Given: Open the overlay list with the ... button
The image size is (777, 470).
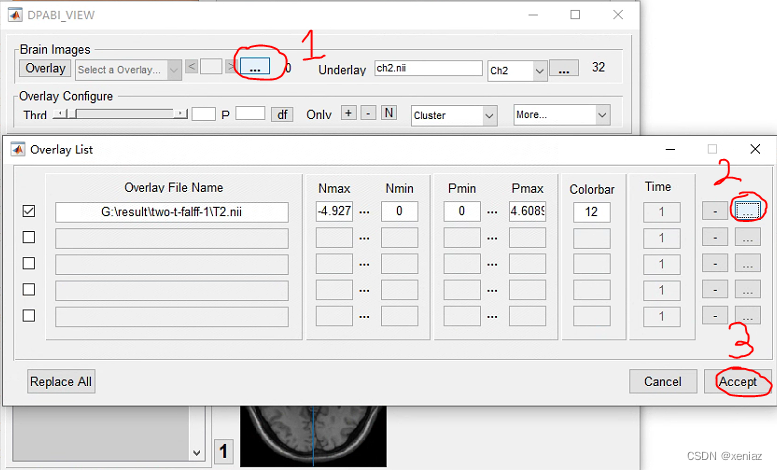Looking at the screenshot, I should click(x=255, y=66).
